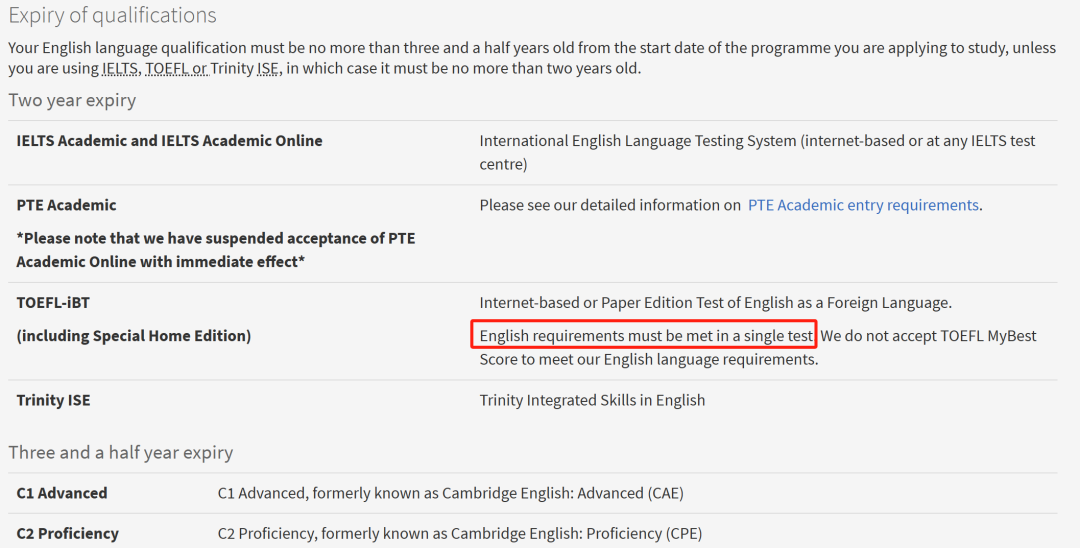Click the including Special Home Edition text
This screenshot has height=548, width=1080.
(x=133, y=336)
